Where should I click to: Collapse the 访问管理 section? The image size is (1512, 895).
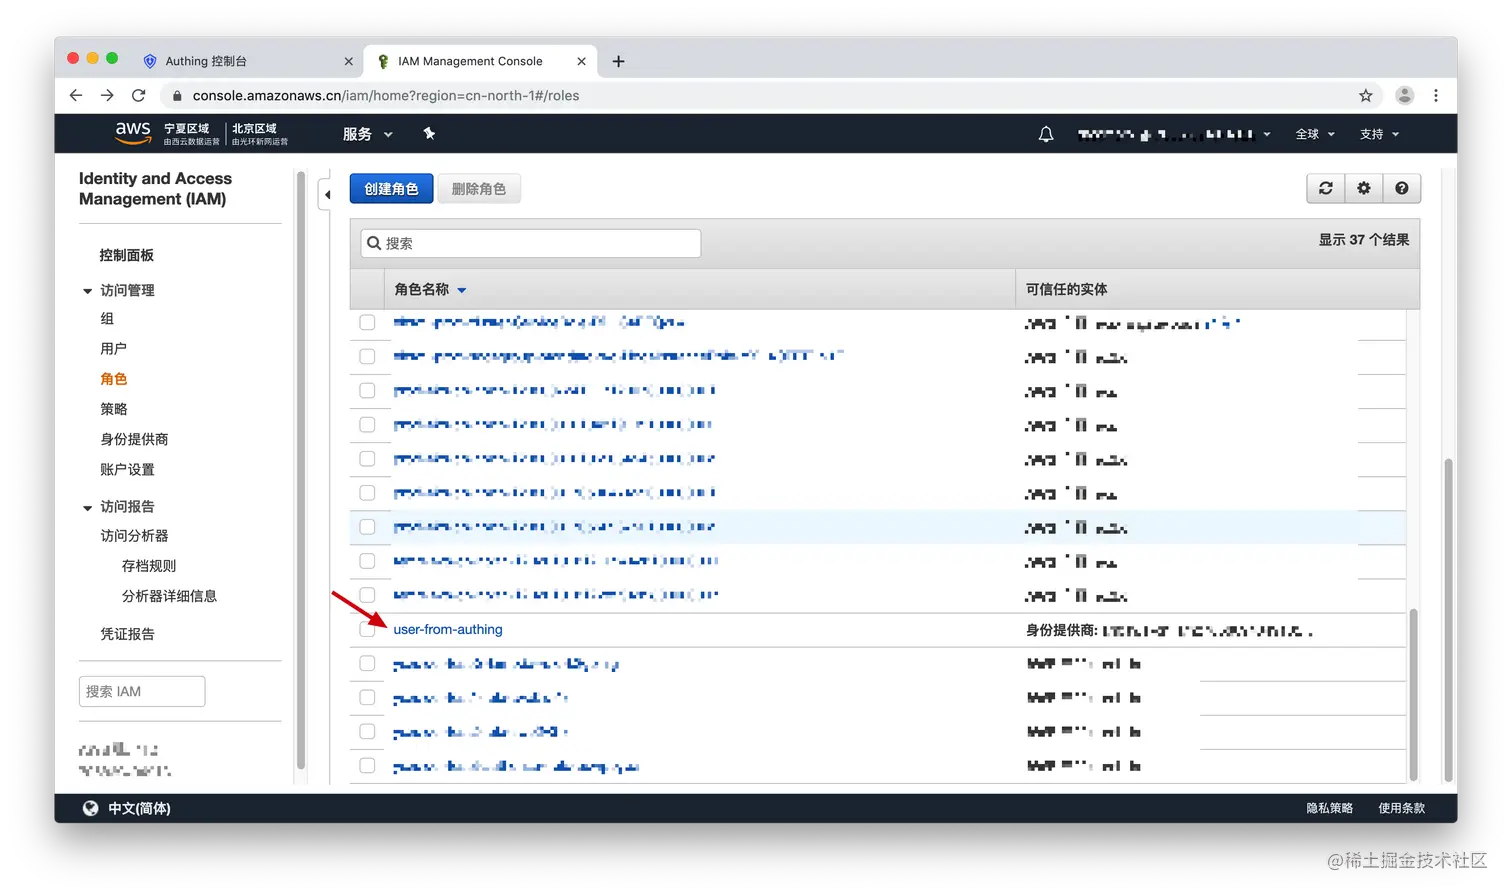tap(87, 291)
